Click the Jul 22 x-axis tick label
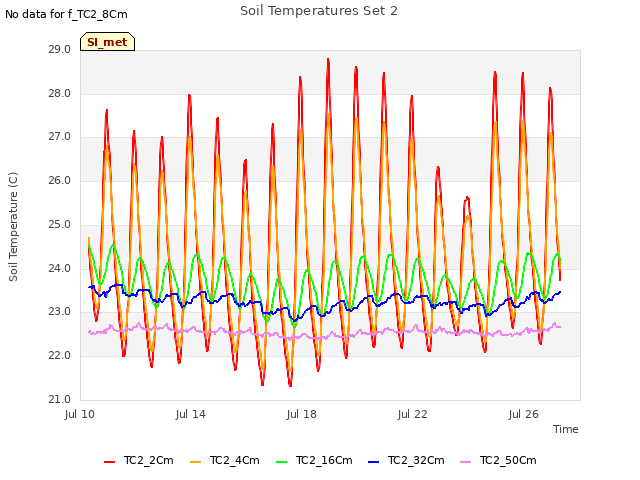Image resolution: width=640 pixels, height=480 pixels. coord(413,414)
